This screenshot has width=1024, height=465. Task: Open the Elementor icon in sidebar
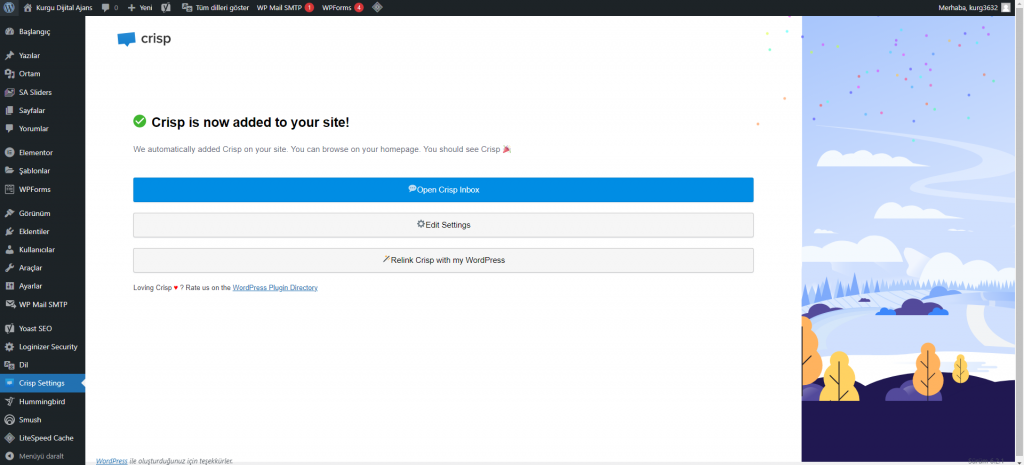coord(9,153)
